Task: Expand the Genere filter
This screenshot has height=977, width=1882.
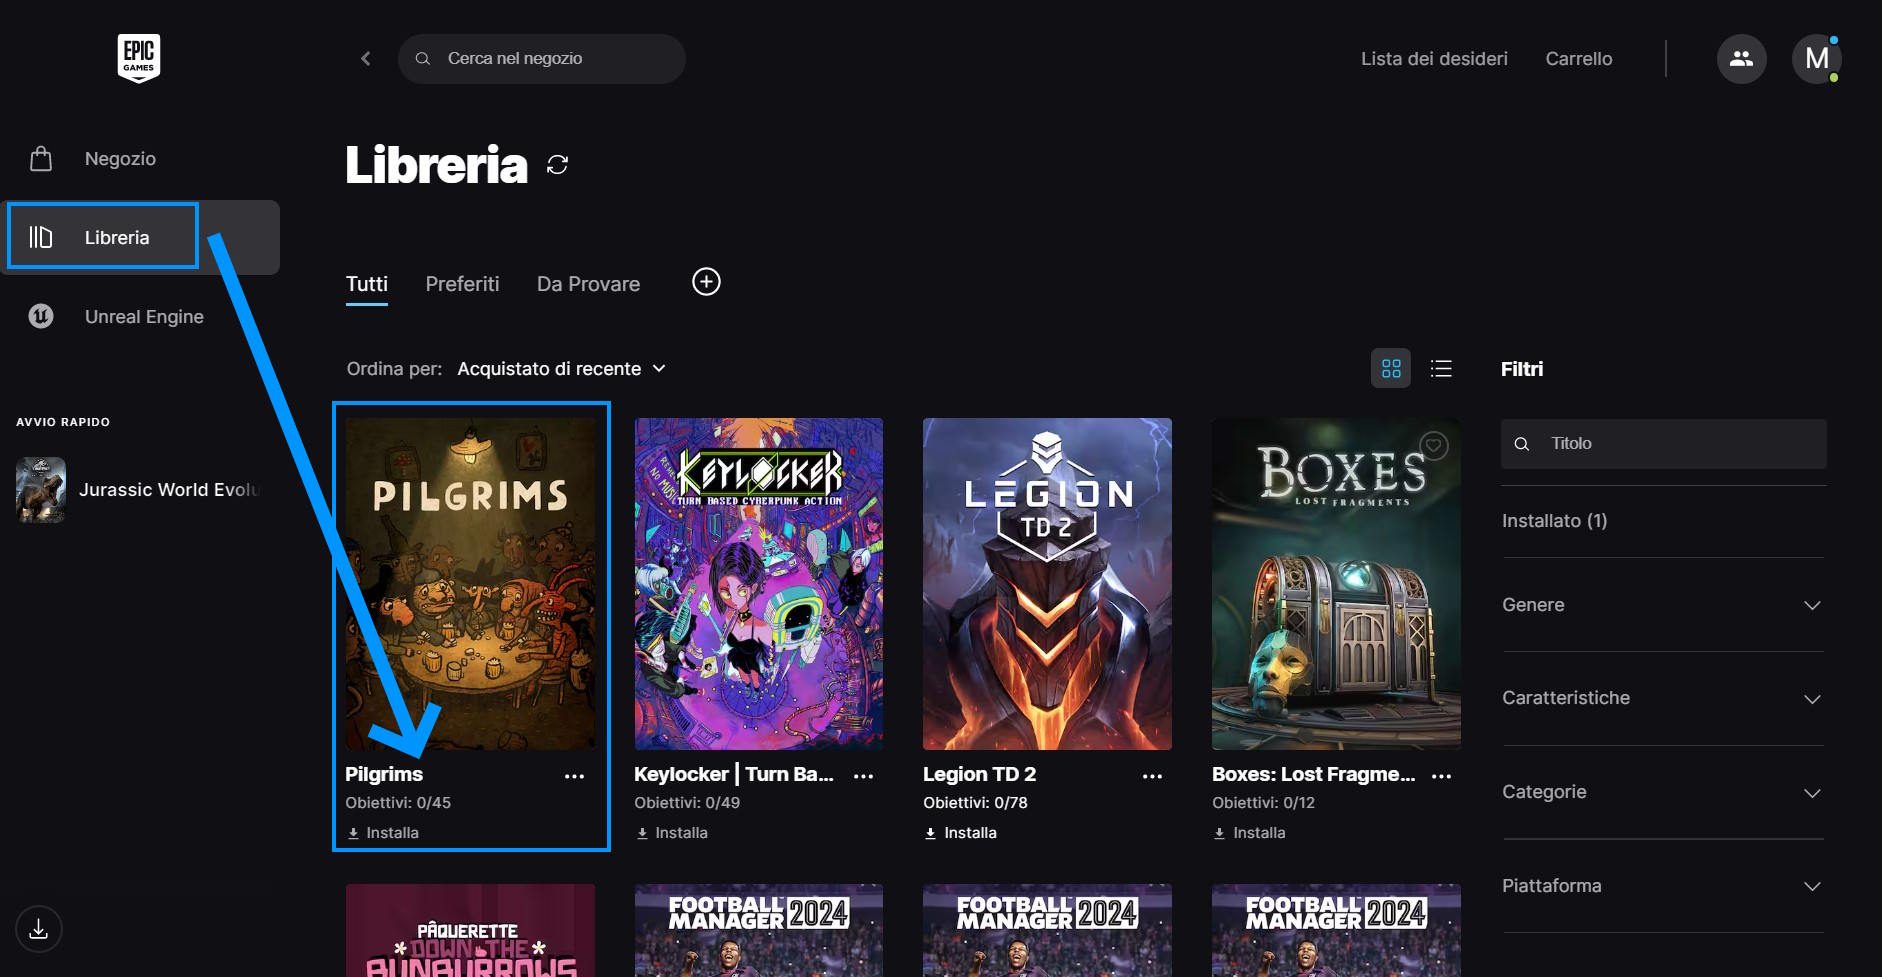Action: [1664, 605]
